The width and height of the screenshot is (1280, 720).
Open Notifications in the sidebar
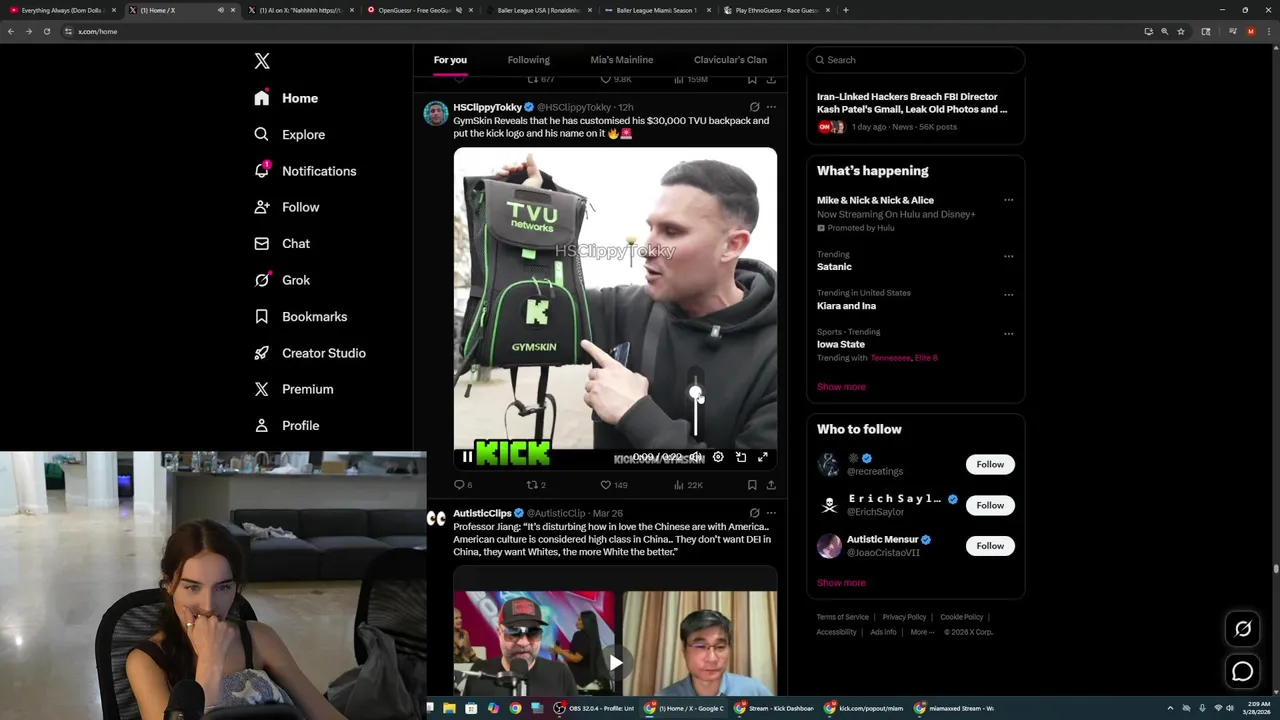pyautogui.click(x=305, y=171)
